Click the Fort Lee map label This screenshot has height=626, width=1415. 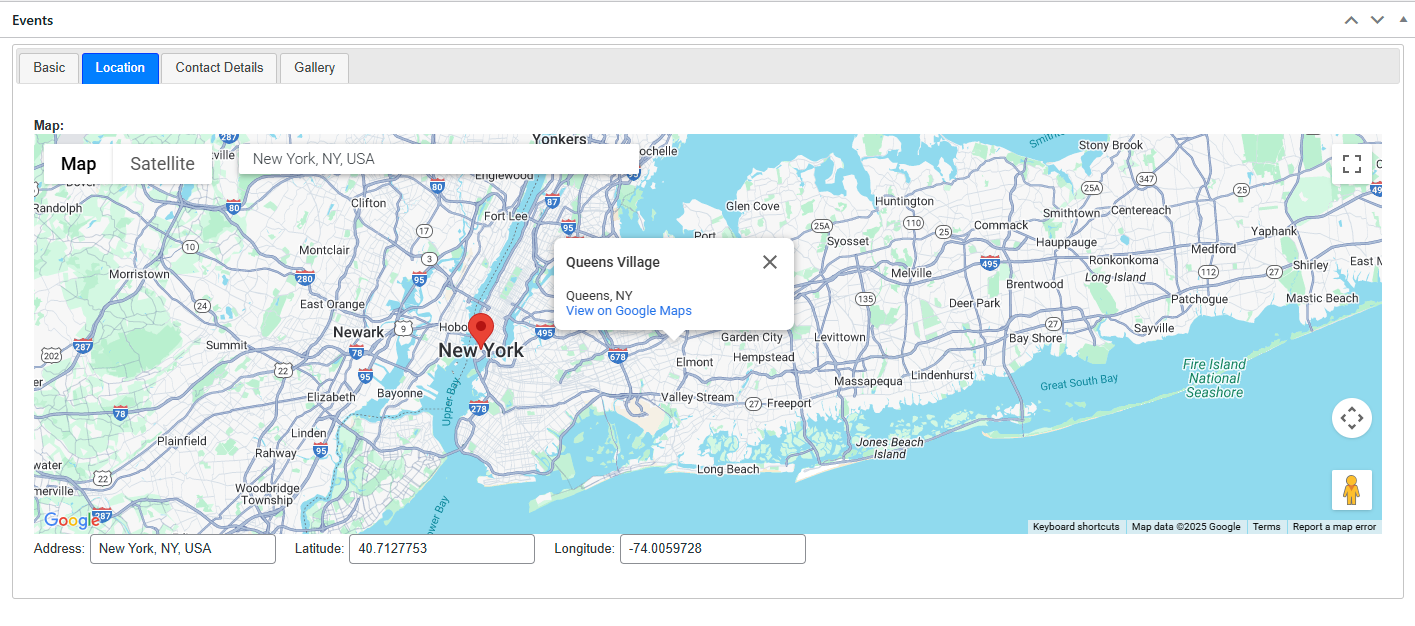click(x=505, y=216)
